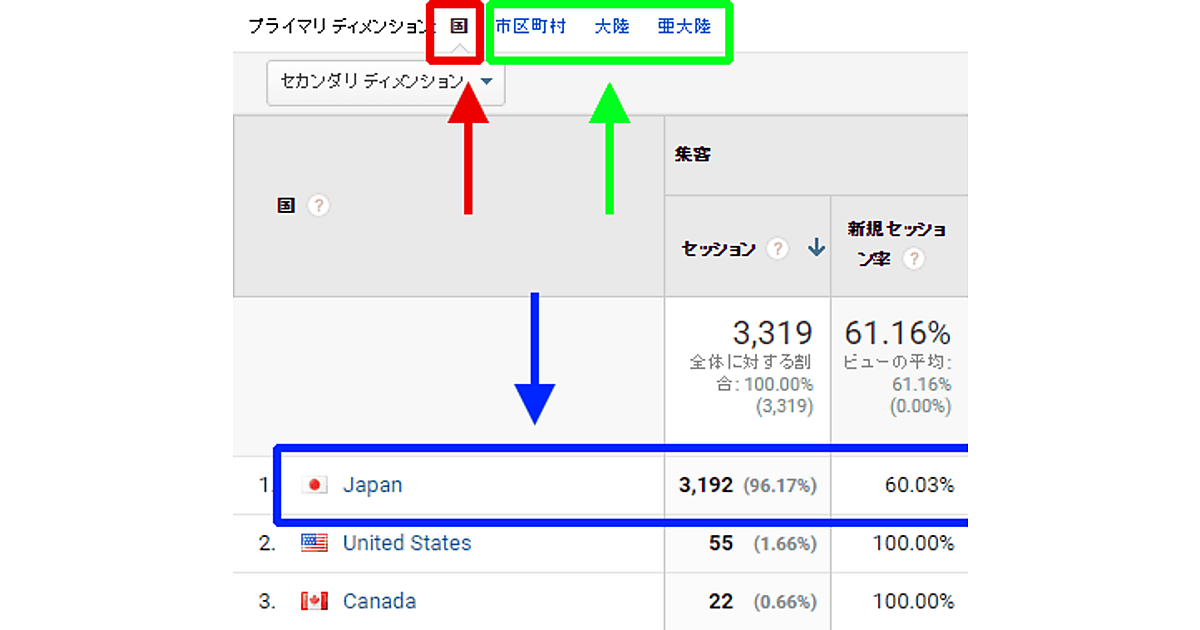1200x630 pixels.
Task: Switch primary dimension to 大陸
Action: [x=612, y=27]
